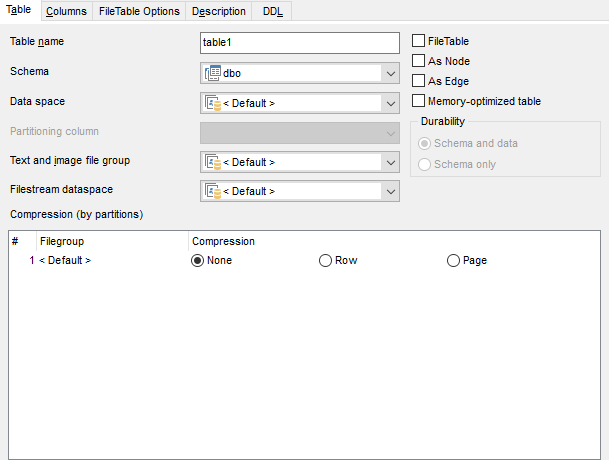Select None compression radio button
Screen dimensions: 609x462
tap(198, 261)
